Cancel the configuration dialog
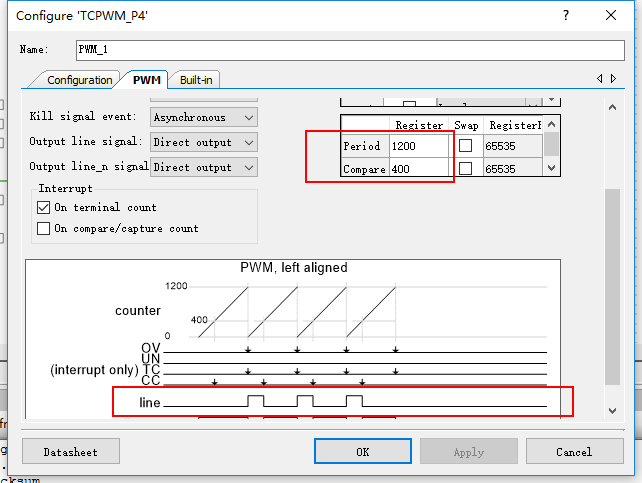642x483 pixels. click(x=574, y=452)
